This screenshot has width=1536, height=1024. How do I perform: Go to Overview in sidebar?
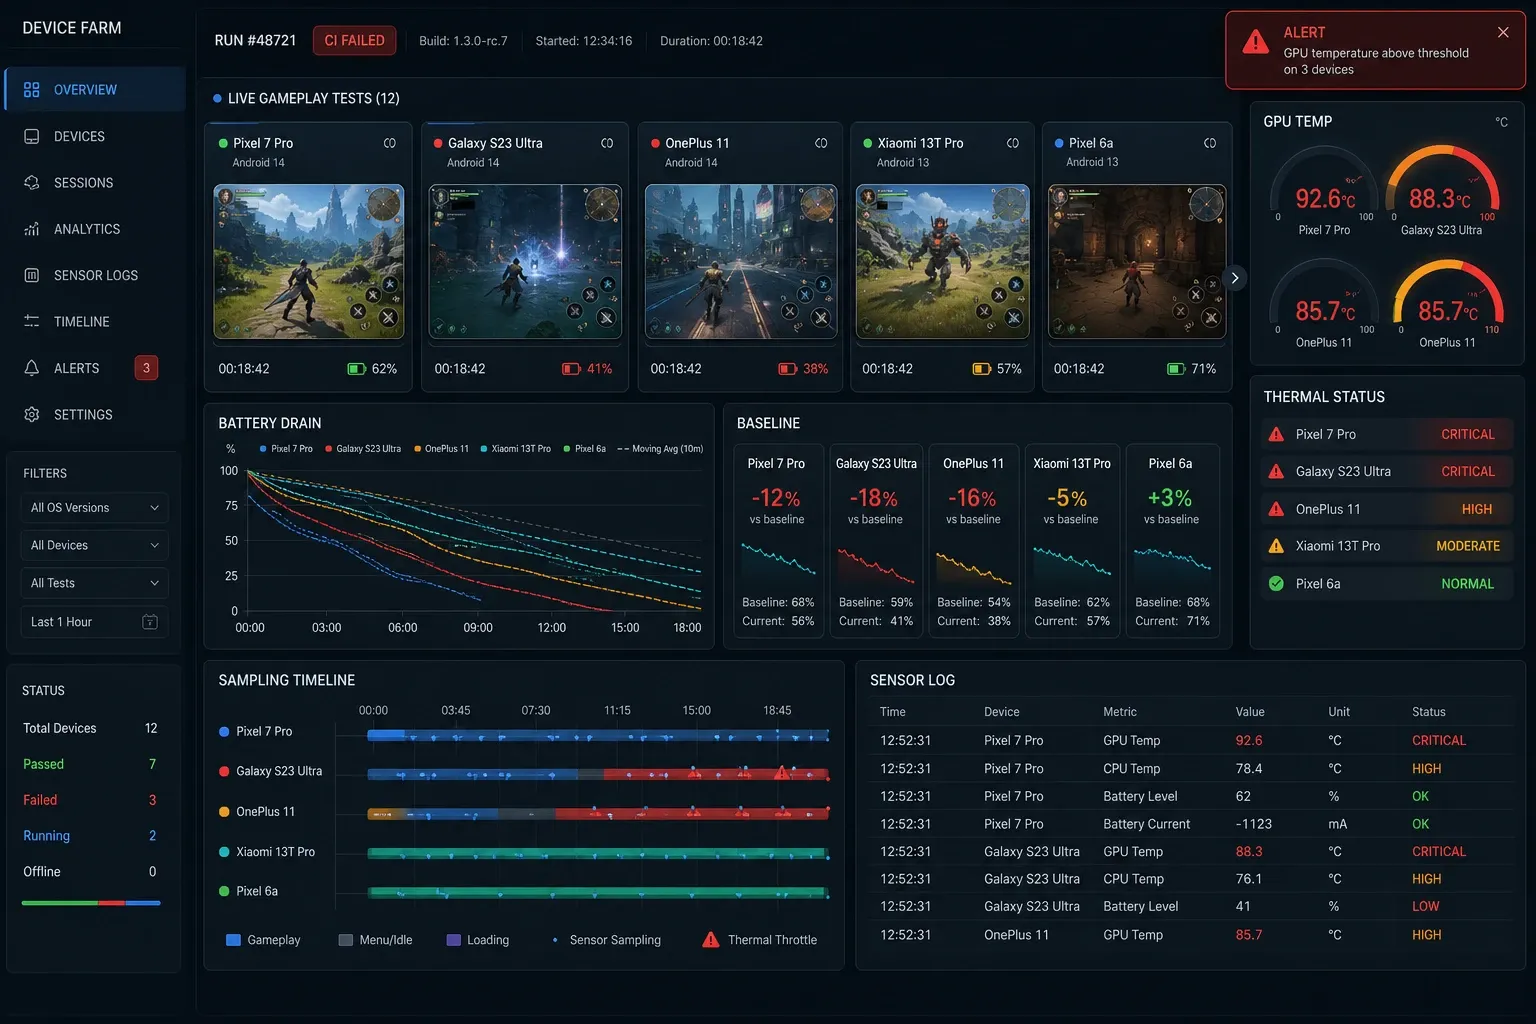(95, 90)
